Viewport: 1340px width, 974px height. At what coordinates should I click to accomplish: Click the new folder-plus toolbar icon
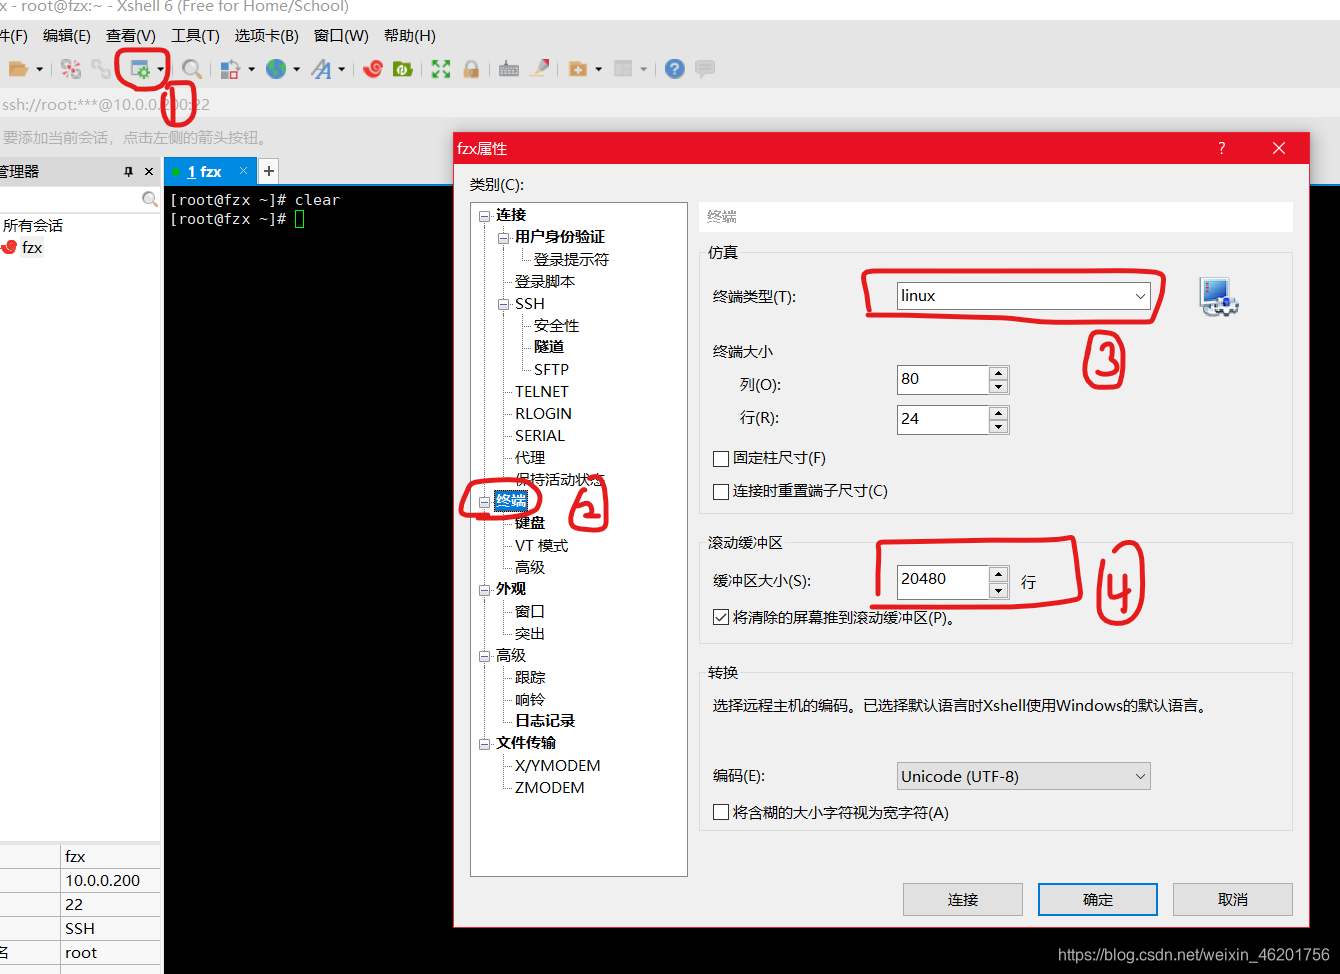tap(578, 69)
